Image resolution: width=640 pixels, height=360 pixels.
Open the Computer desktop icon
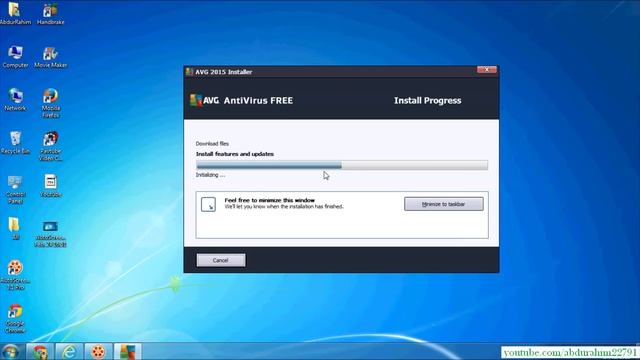click(15, 57)
